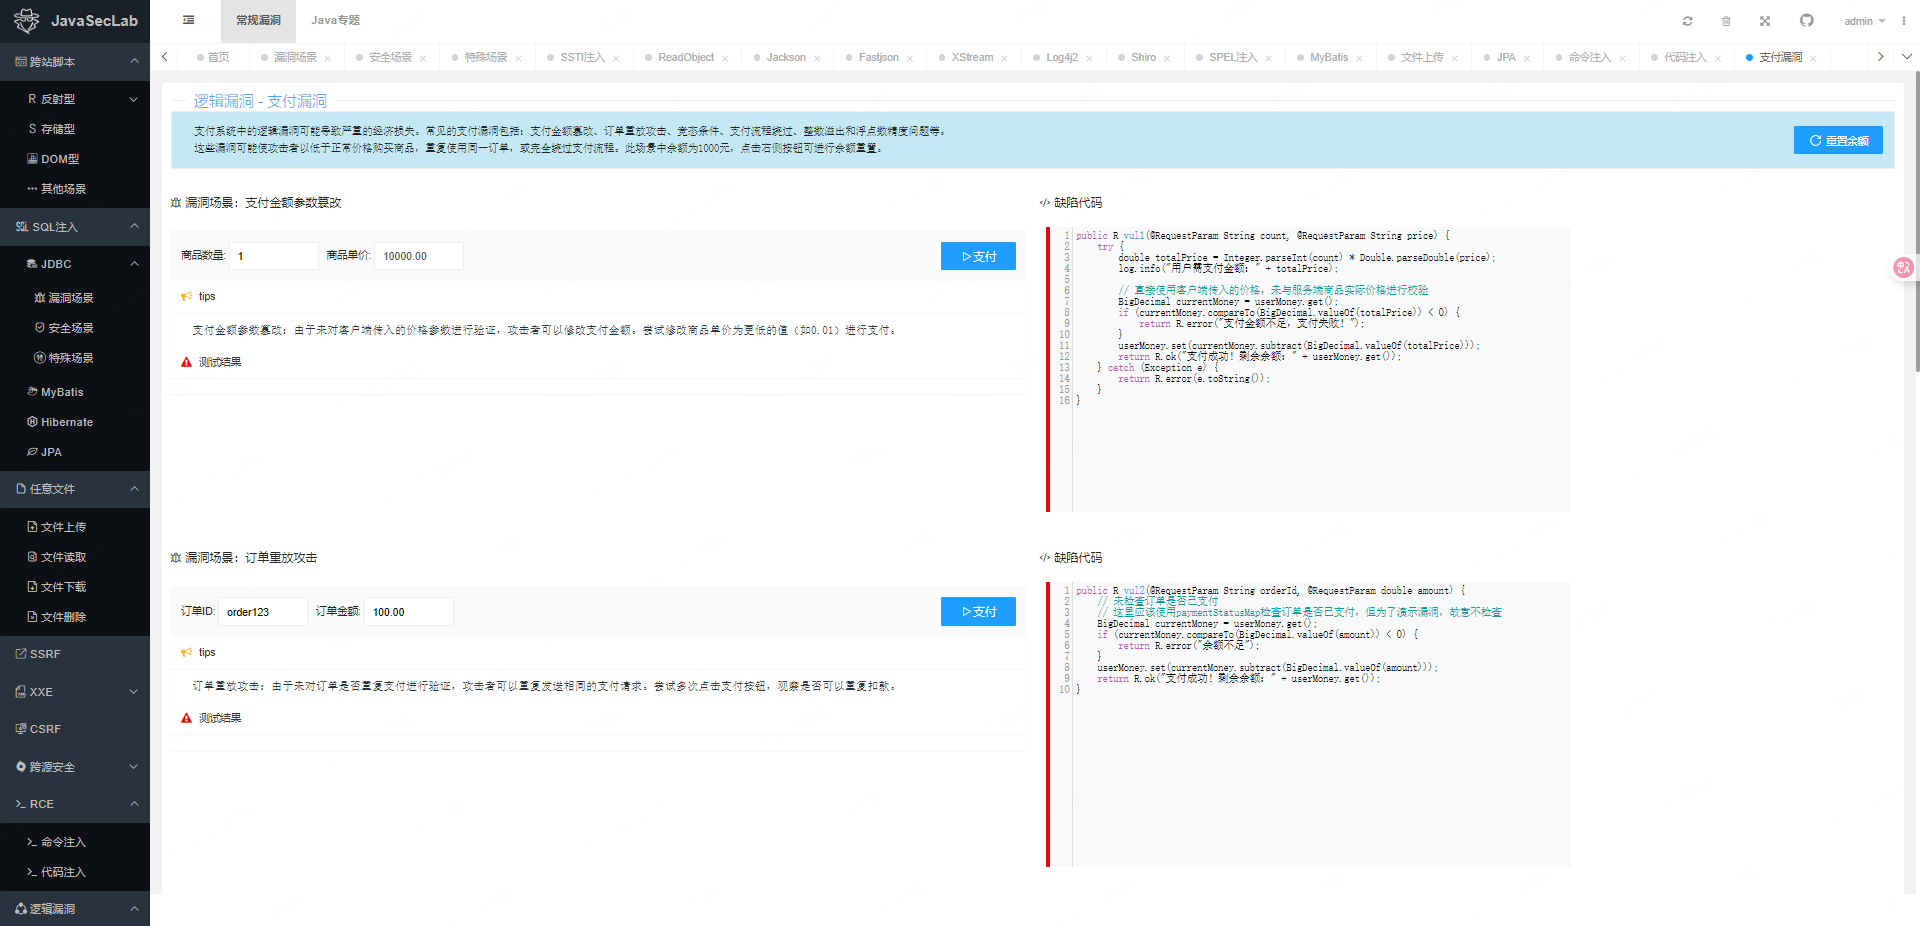The image size is (1920, 926).
Task: Select 文件上传 in the sidebar
Action: click(x=63, y=527)
